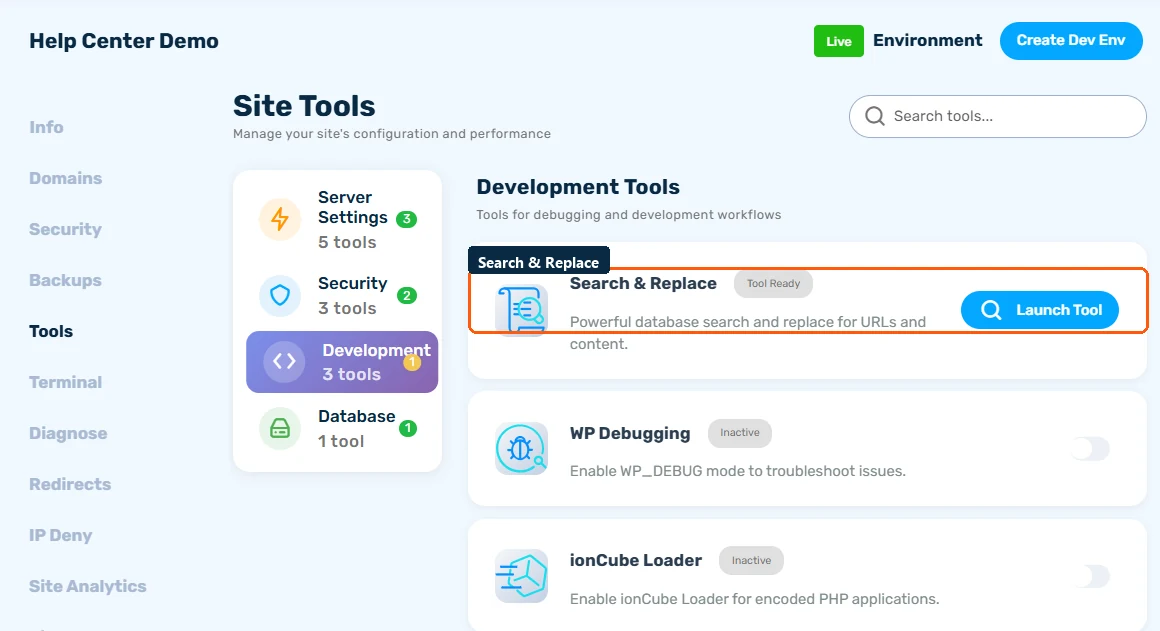Click the Security shield icon in categories
The image size is (1160, 631).
(x=280, y=296)
